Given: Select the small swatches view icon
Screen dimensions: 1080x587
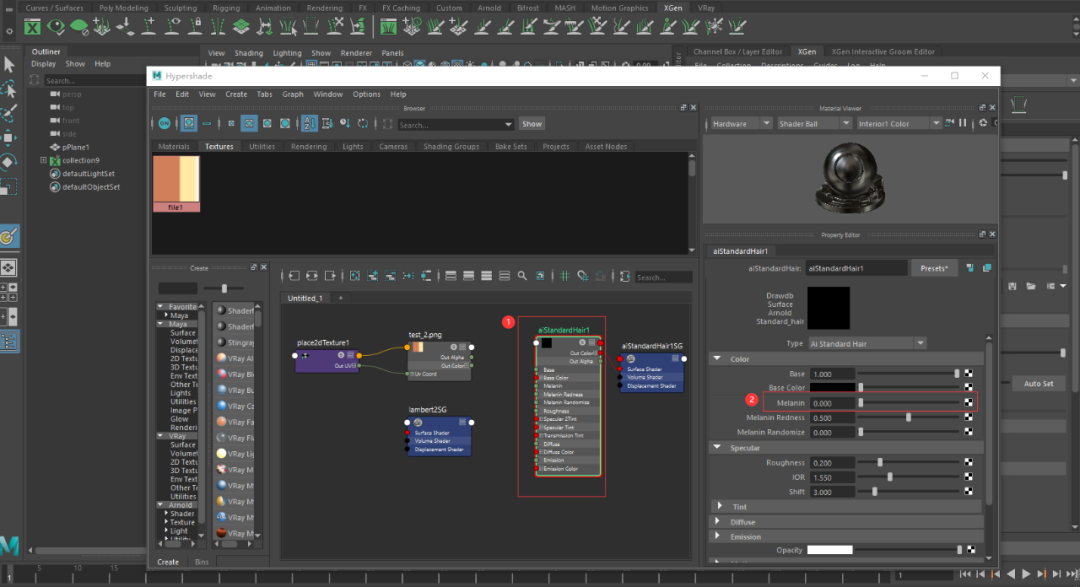Looking at the screenshot, I should pyautogui.click(x=231, y=124).
